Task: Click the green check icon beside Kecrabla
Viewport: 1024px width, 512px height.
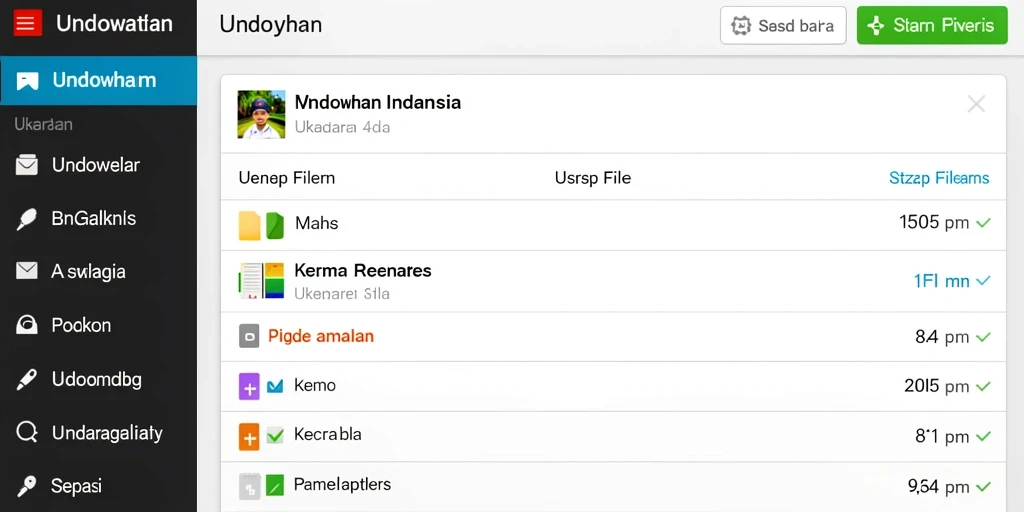Action: (275, 436)
